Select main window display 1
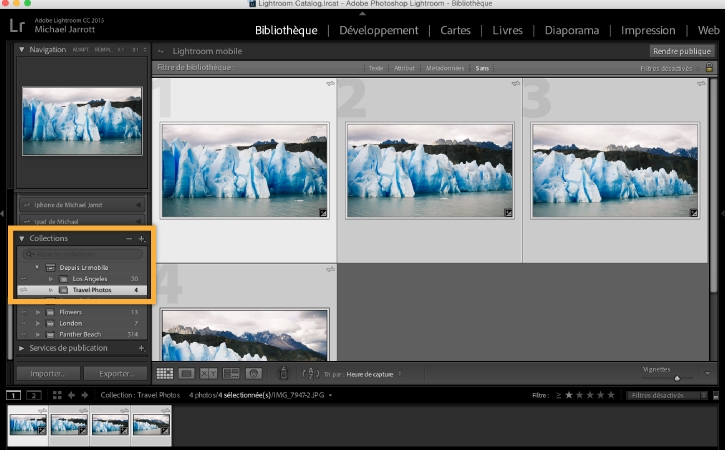Viewport: 725px width, 450px height. coord(13,395)
